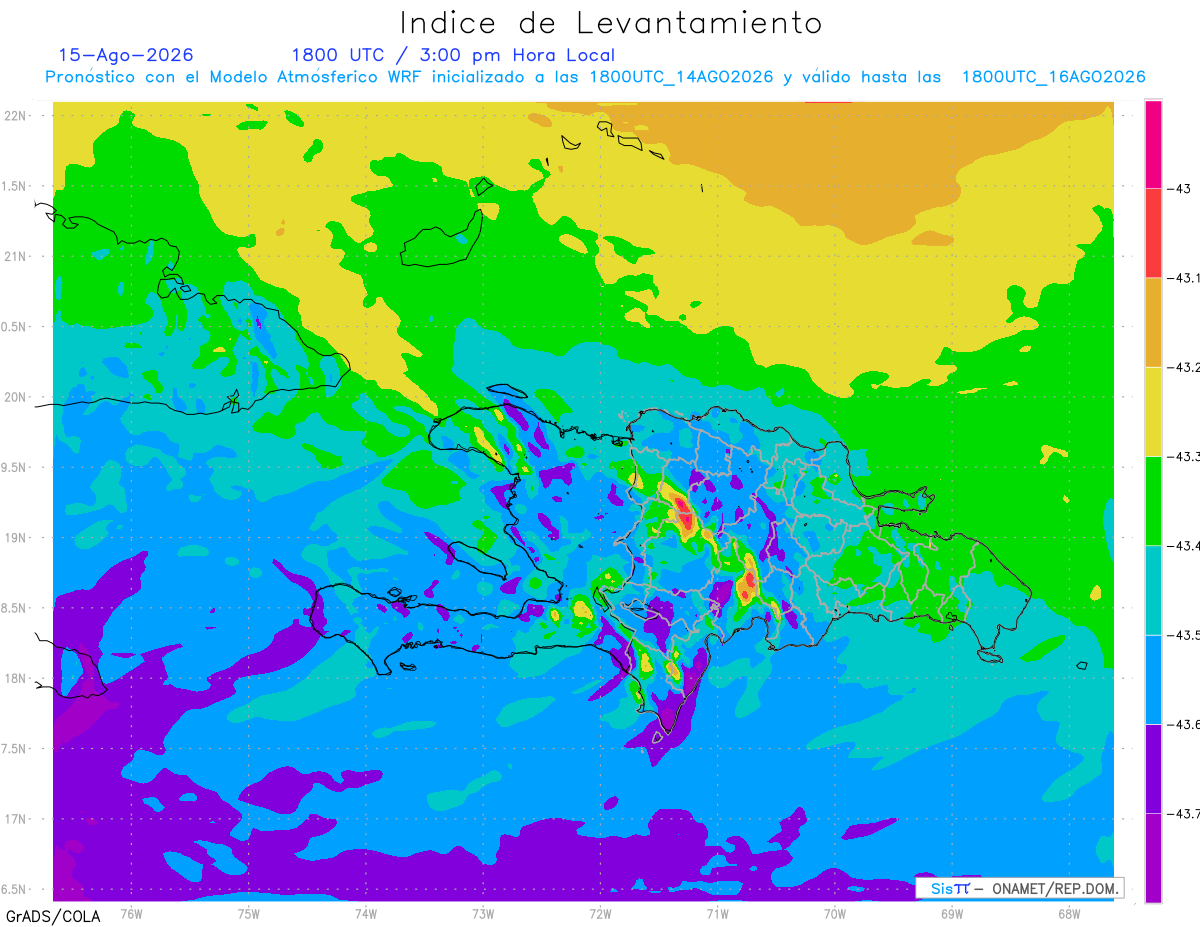Click the '17N' latitude label
Viewport: 1200px width, 927px height.
(16, 819)
